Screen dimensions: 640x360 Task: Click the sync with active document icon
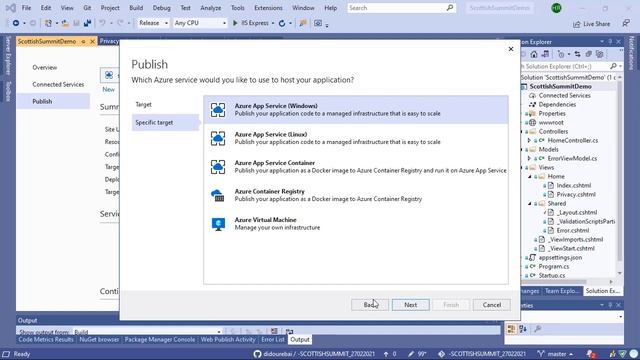577,54
